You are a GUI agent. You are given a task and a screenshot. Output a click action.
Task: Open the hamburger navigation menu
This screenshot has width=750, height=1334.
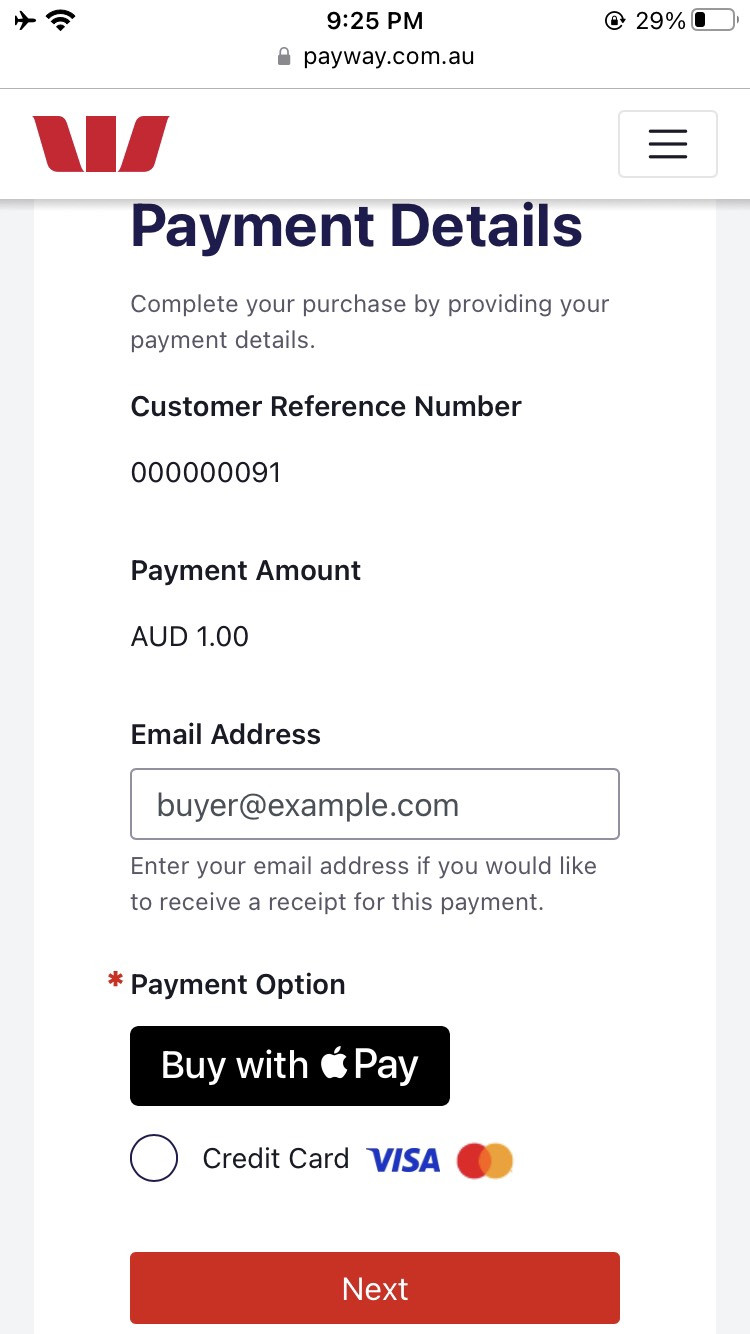click(667, 144)
